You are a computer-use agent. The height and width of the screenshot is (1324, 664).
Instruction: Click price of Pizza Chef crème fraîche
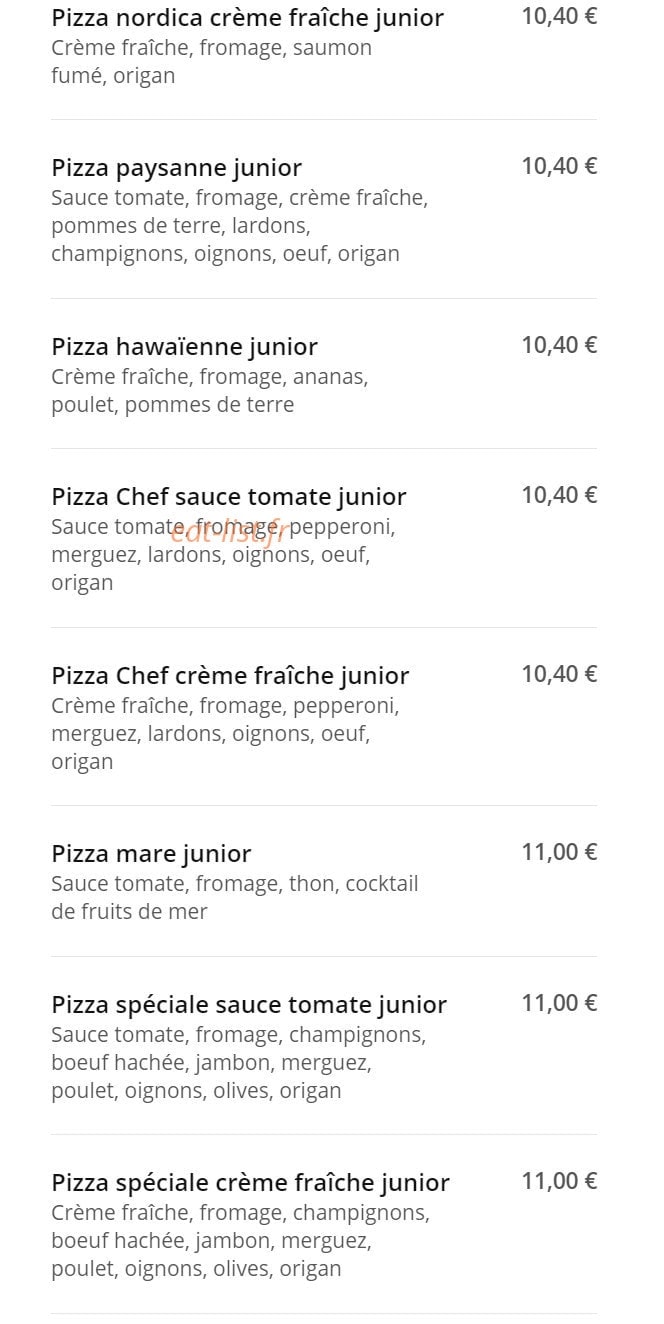(559, 674)
